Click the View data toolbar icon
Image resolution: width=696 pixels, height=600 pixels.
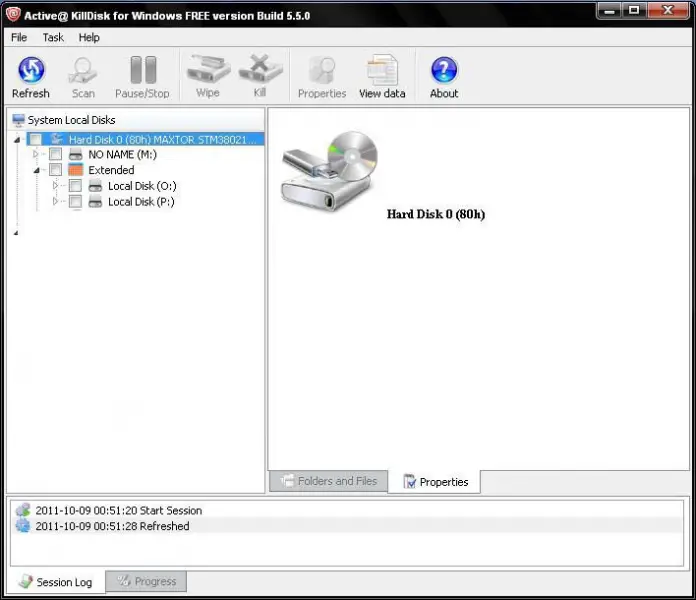pyautogui.click(x=382, y=70)
